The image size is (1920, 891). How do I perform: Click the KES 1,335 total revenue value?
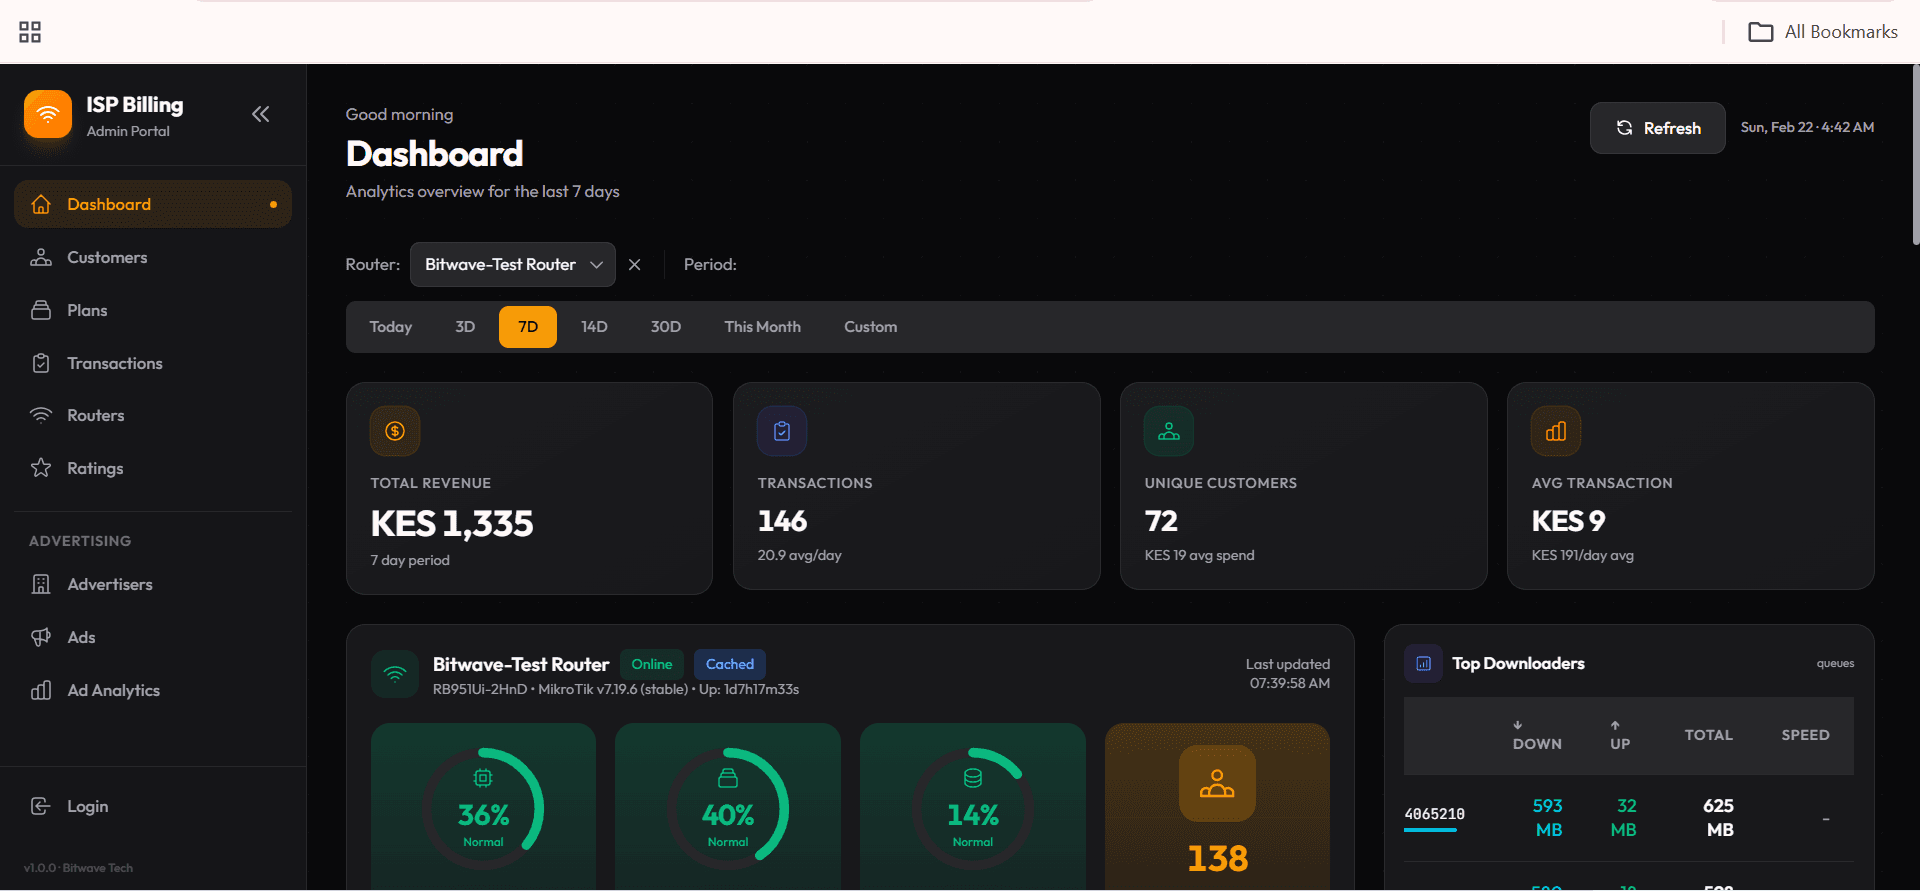point(452,523)
